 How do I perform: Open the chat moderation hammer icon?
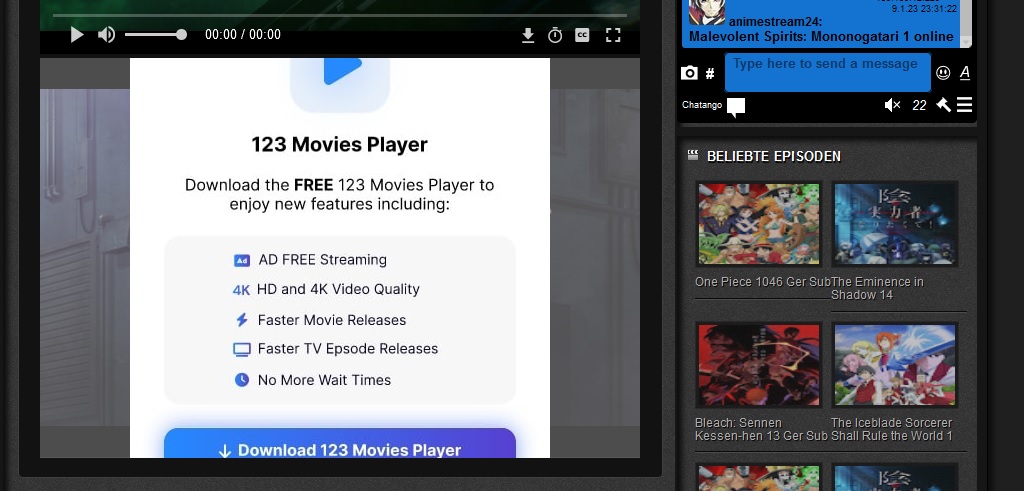[943, 105]
